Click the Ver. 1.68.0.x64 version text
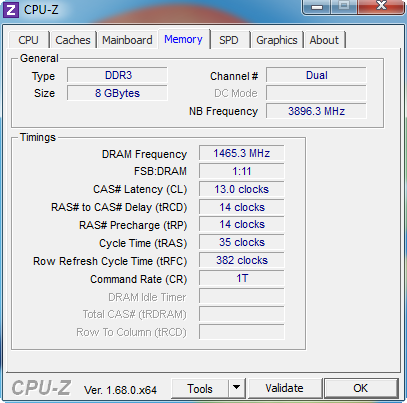 (120, 390)
